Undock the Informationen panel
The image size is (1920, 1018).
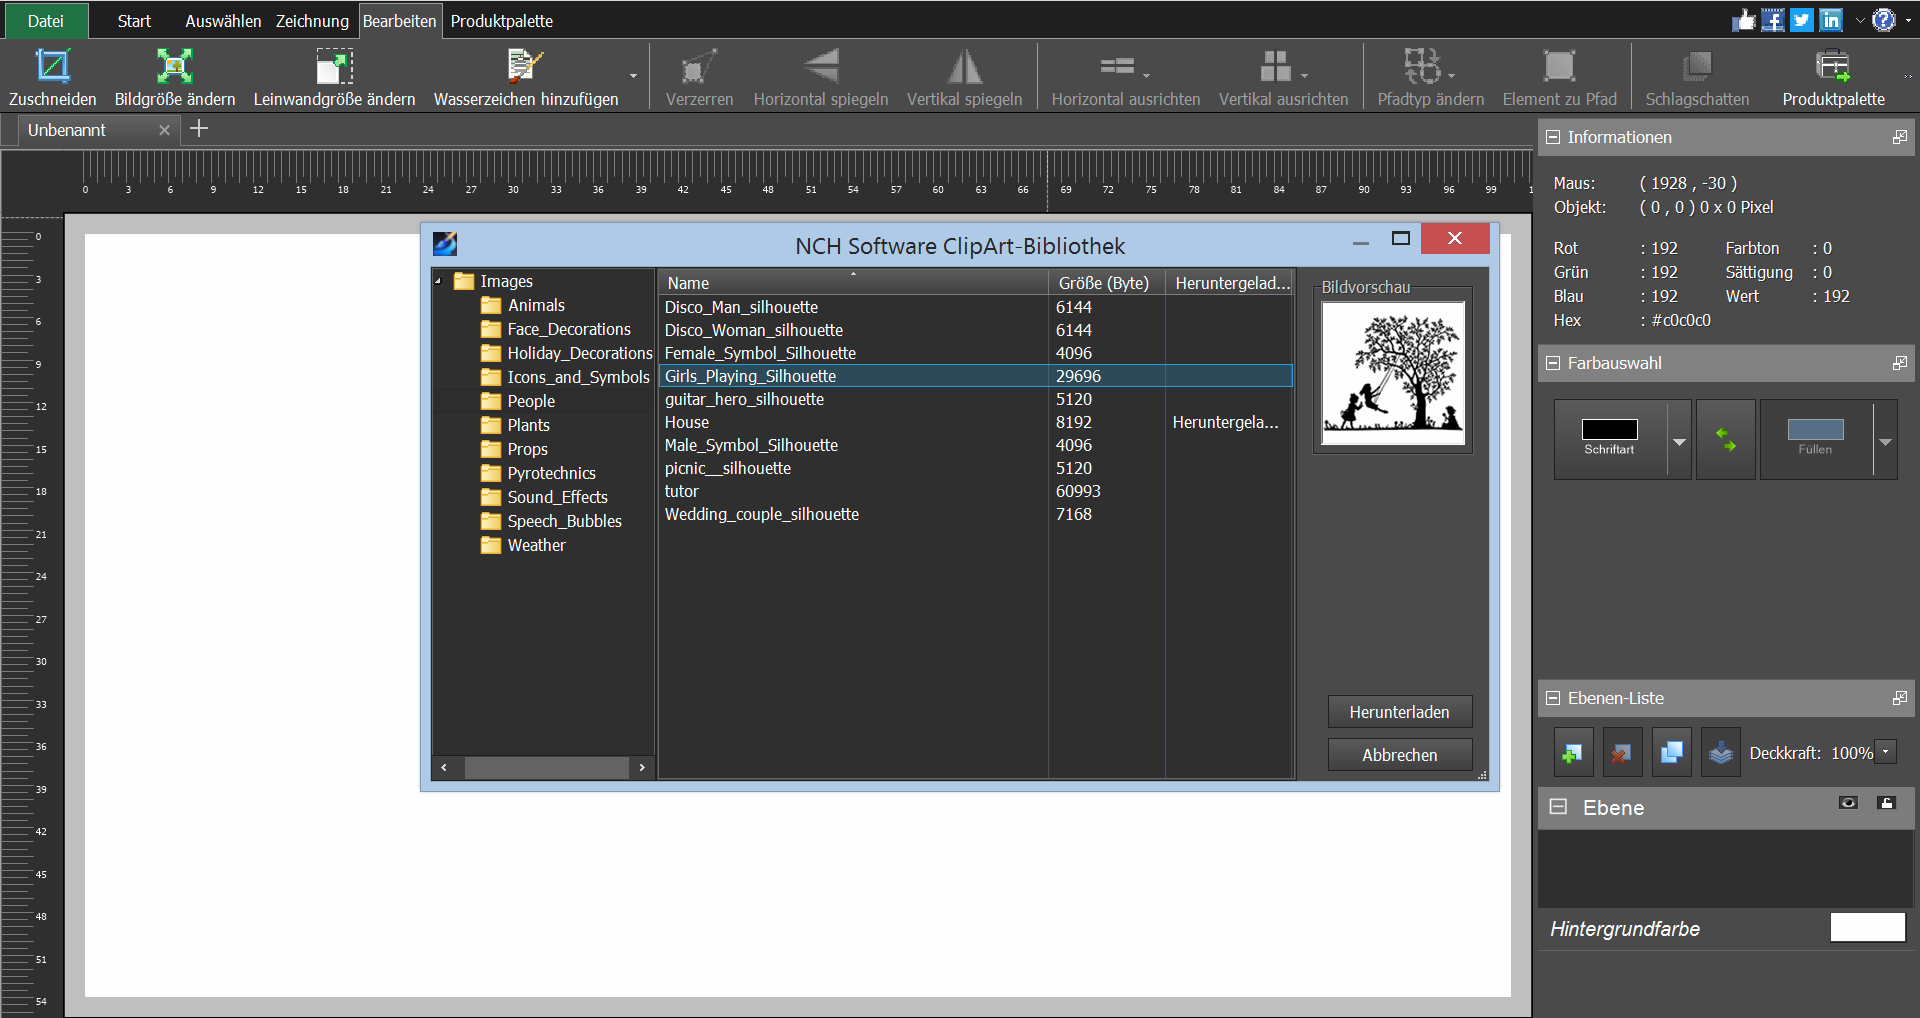pyautogui.click(x=1899, y=137)
